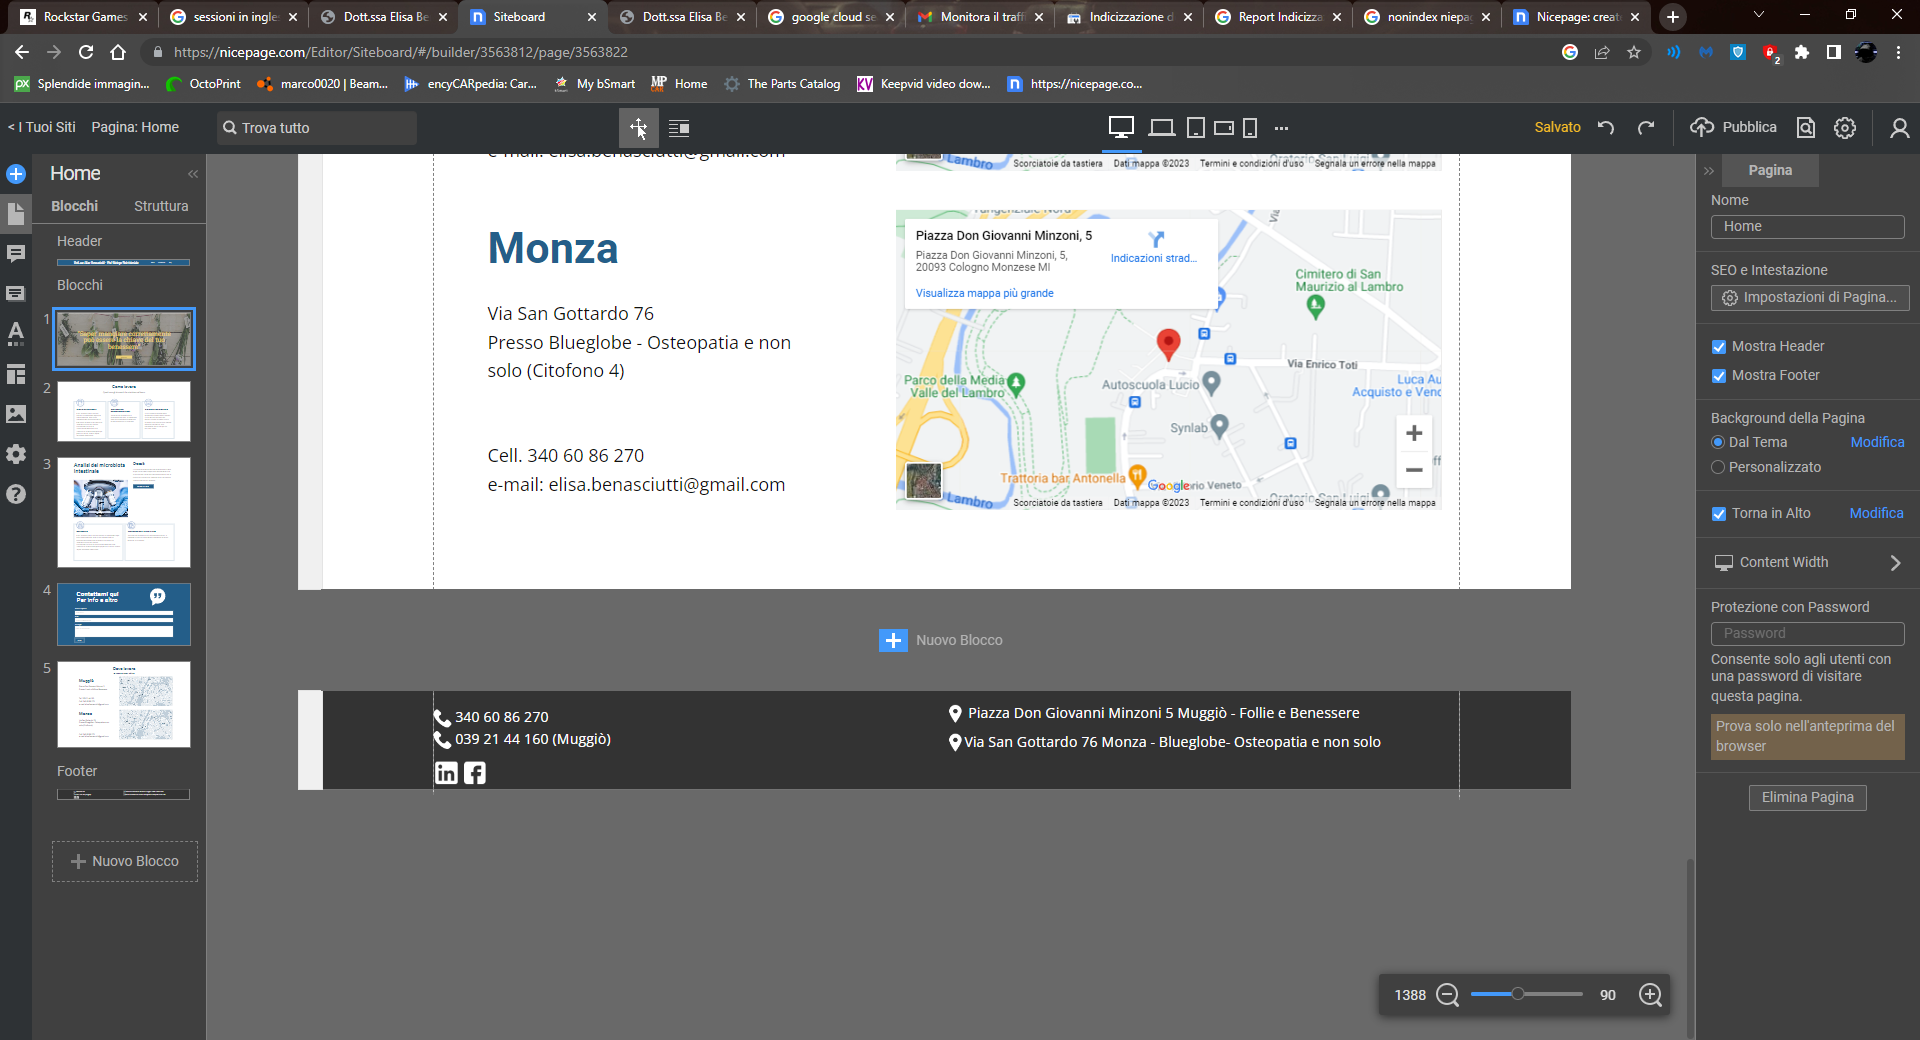Click the Pubblica button
Viewport: 1920px width, 1040px height.
(1733, 127)
